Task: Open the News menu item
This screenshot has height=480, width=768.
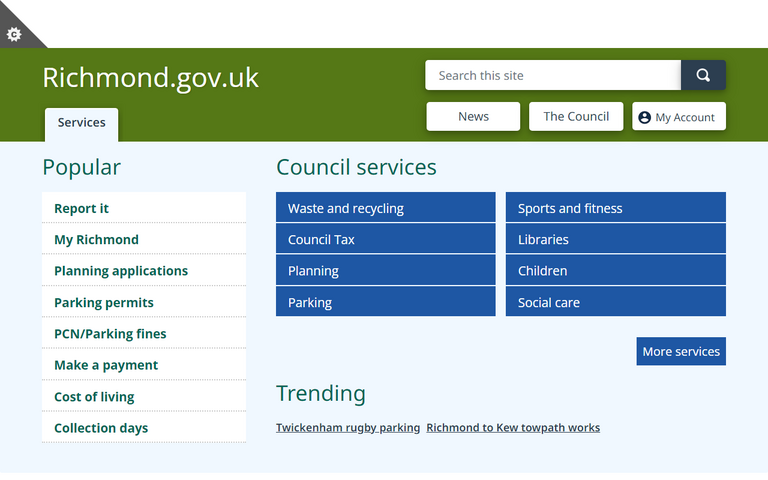Action: click(473, 116)
